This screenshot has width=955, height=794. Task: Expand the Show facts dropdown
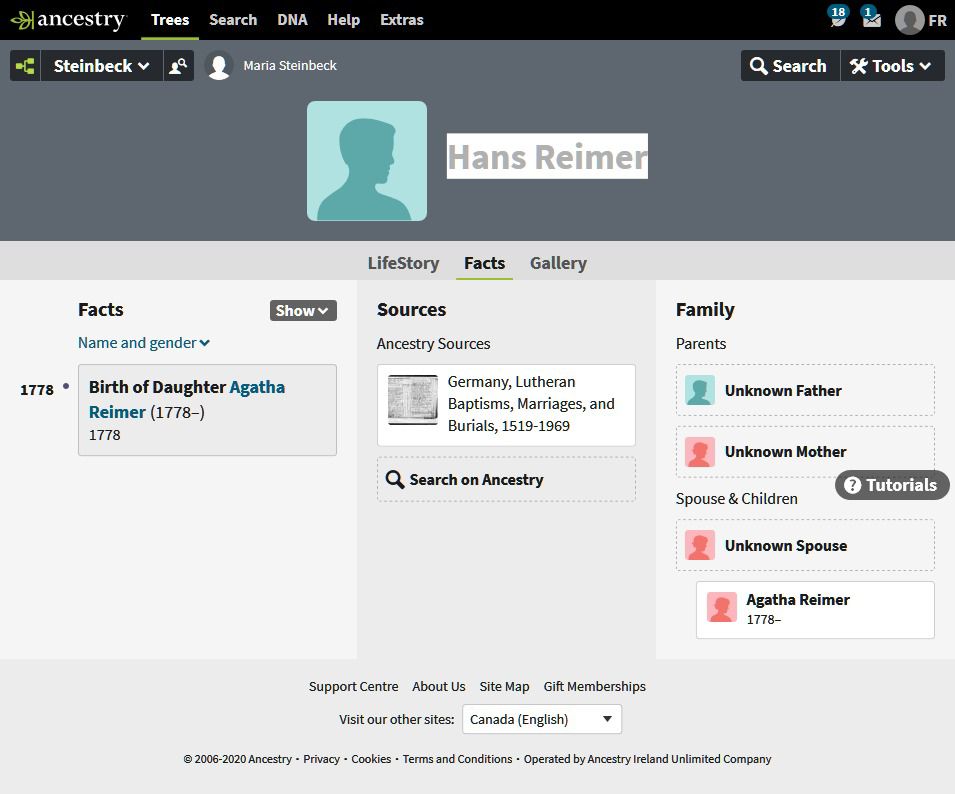coord(303,311)
